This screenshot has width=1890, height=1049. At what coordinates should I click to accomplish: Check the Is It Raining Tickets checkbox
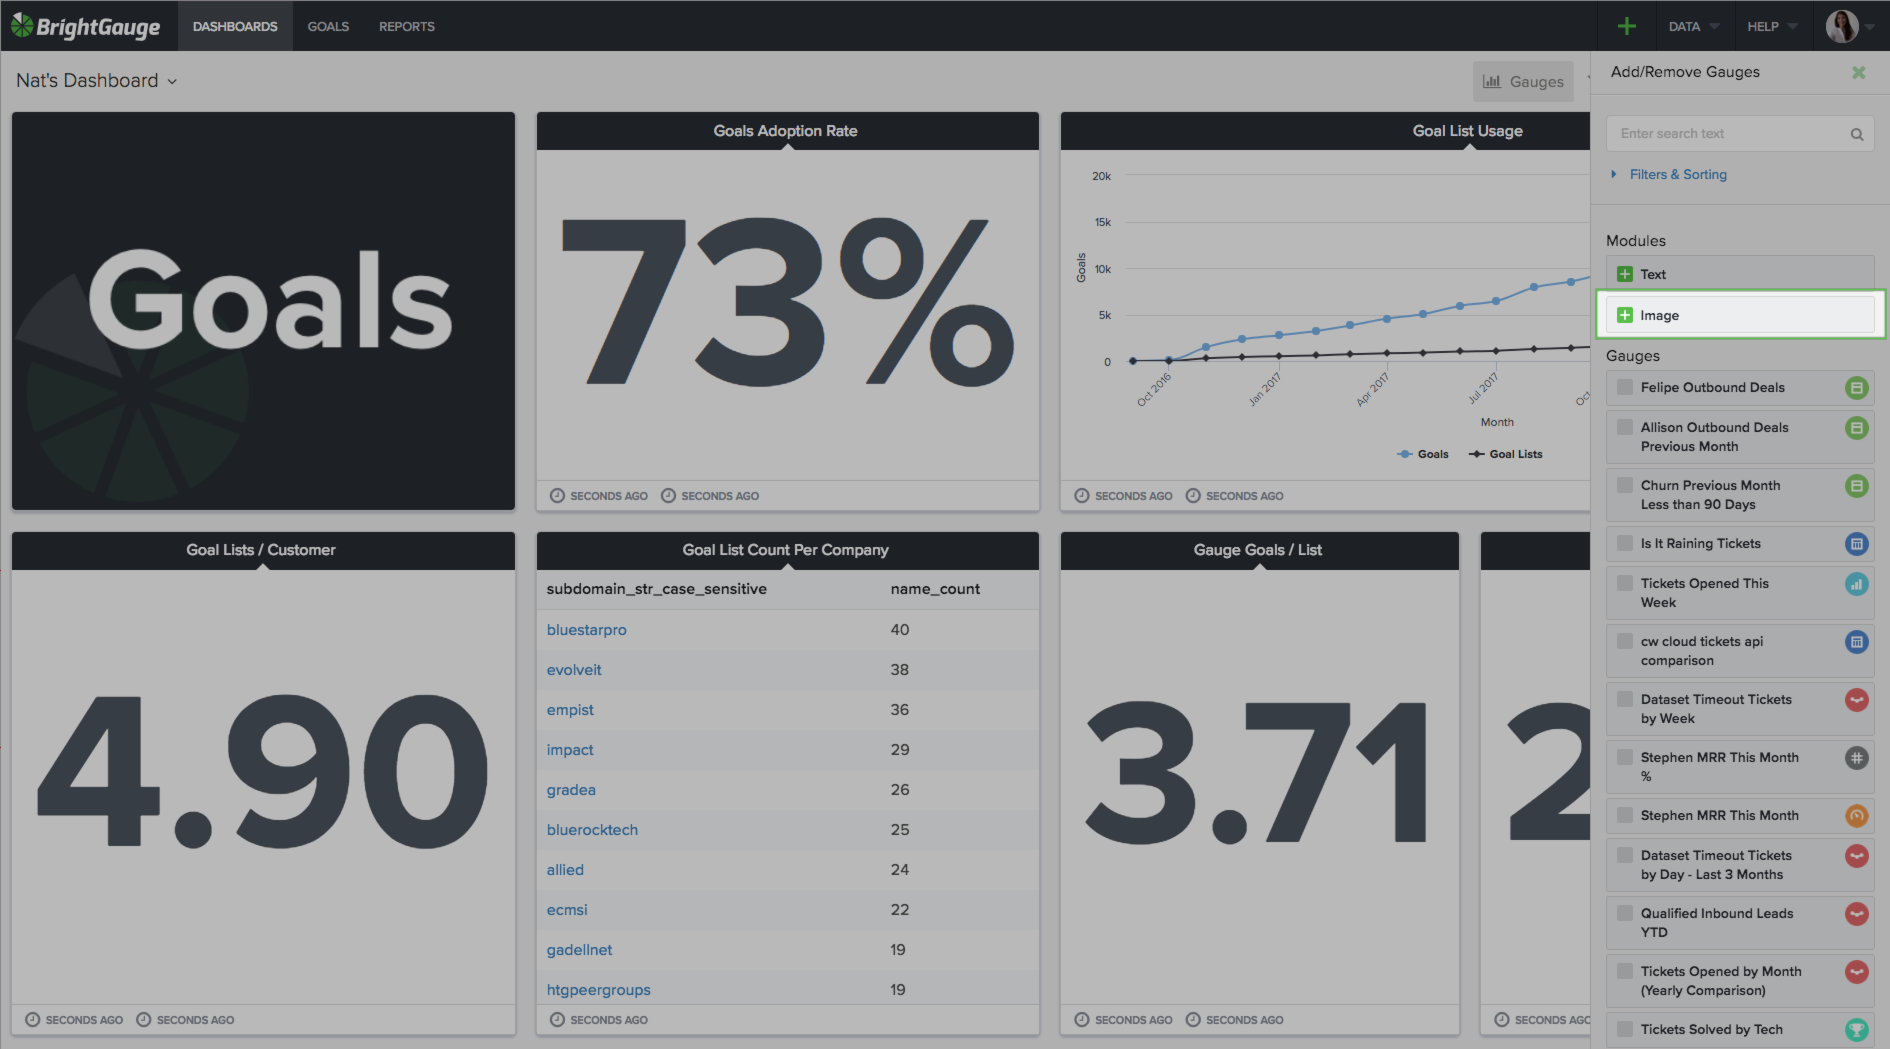(x=1625, y=543)
